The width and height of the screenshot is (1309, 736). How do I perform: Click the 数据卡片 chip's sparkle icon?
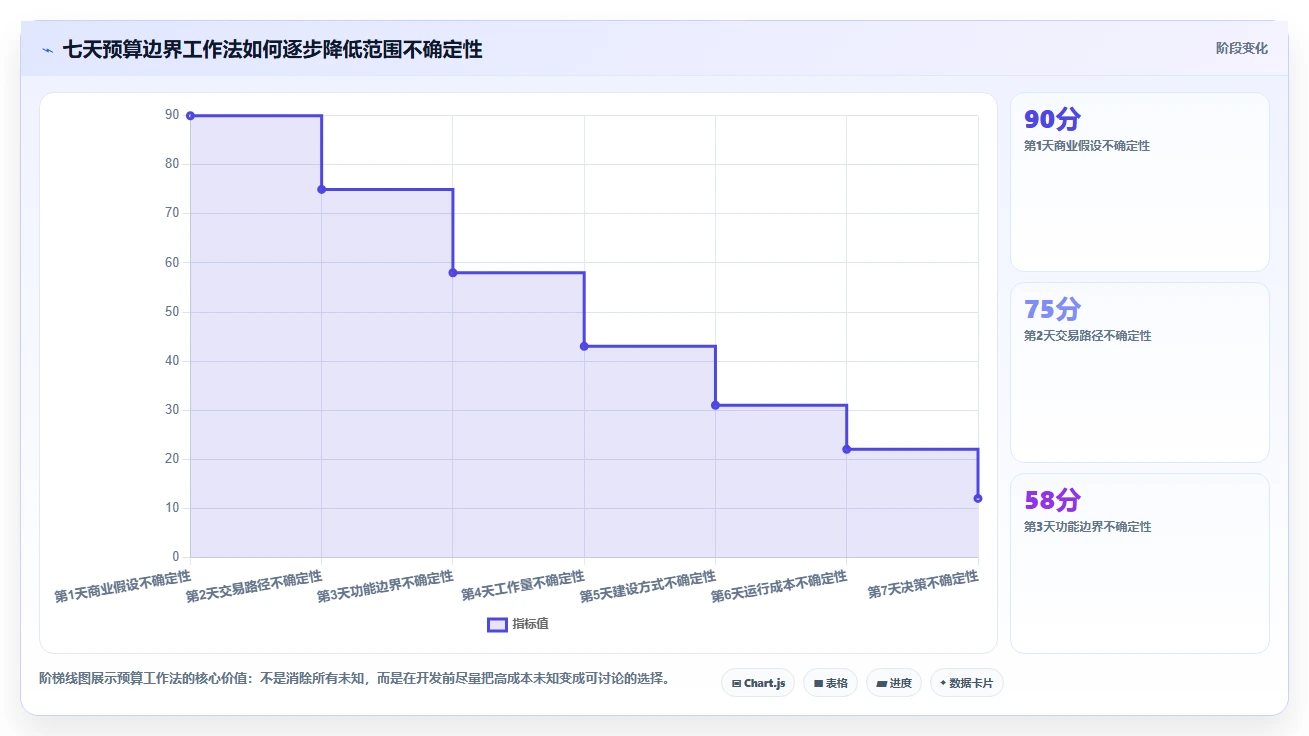(942, 684)
